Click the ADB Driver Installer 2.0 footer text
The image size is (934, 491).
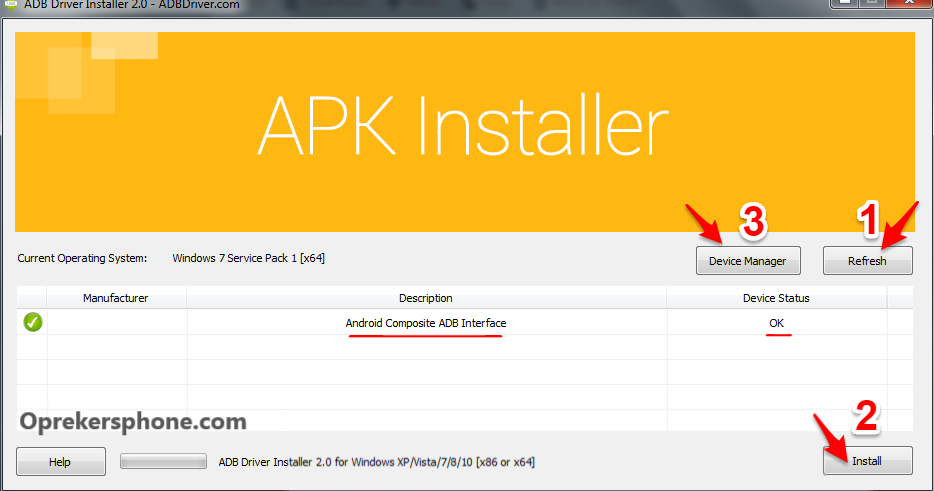pyautogui.click(x=376, y=462)
